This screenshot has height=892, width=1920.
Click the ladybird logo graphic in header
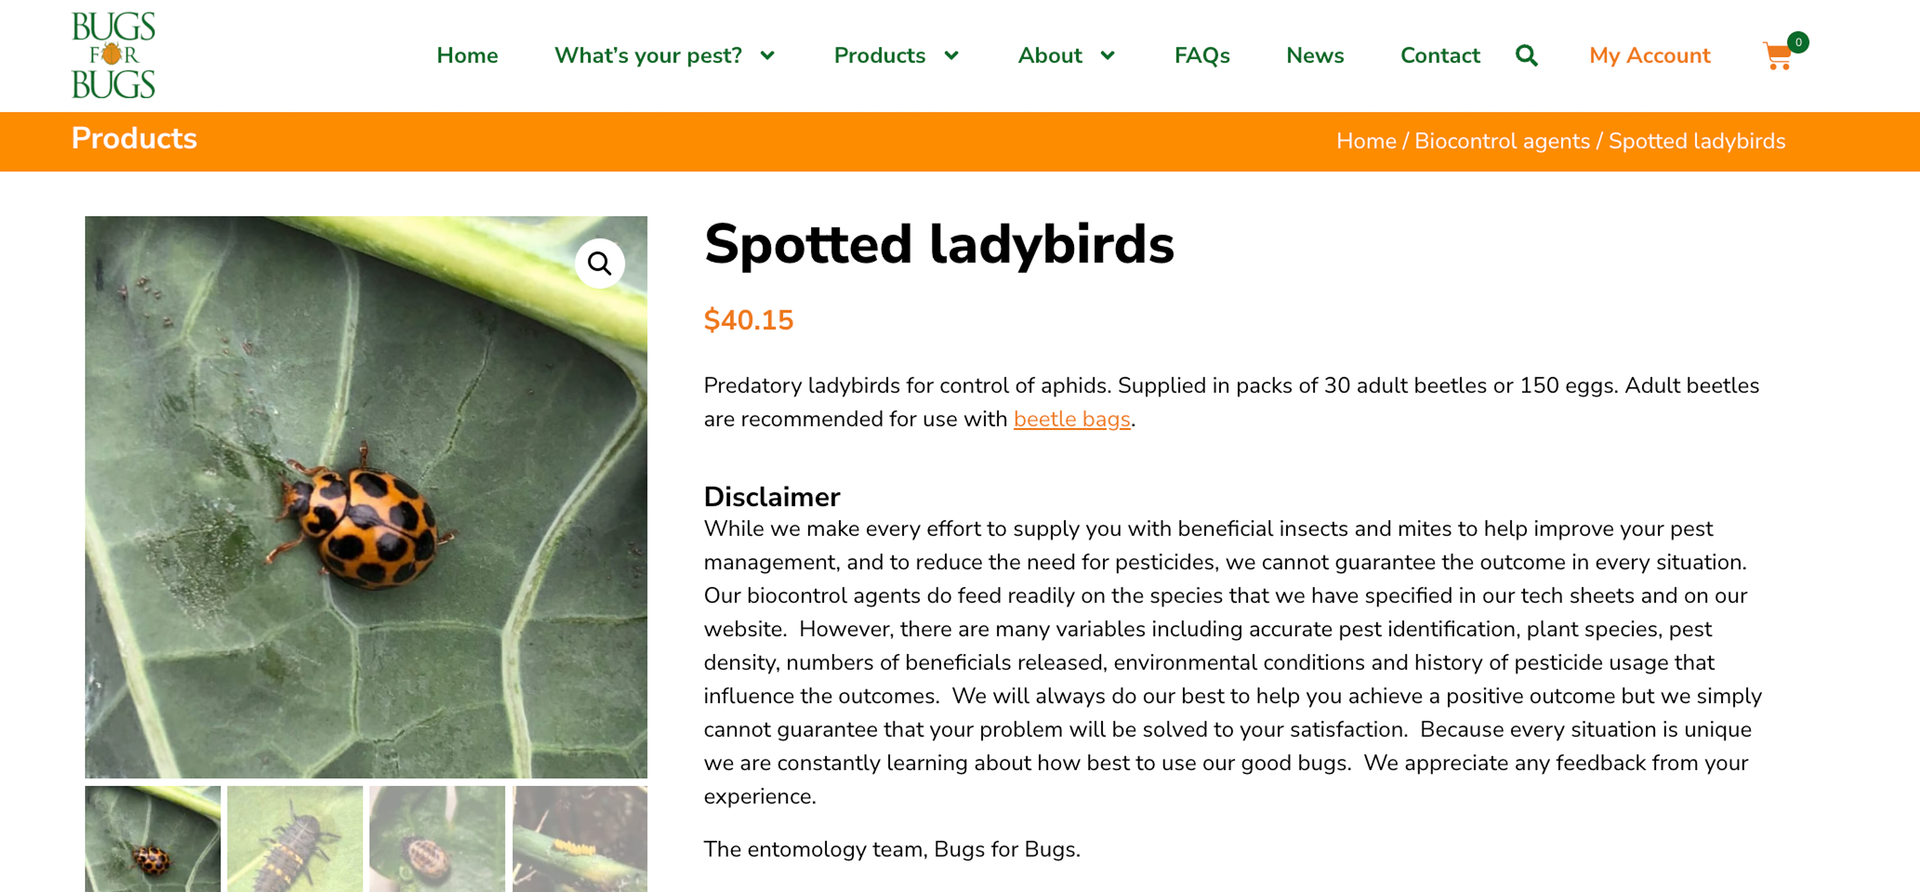(x=113, y=54)
